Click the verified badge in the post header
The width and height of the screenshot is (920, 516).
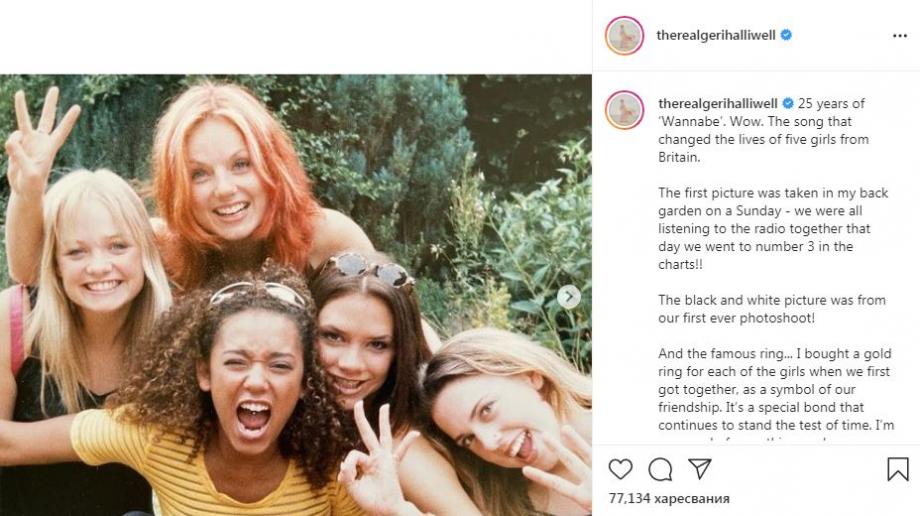tap(786, 35)
